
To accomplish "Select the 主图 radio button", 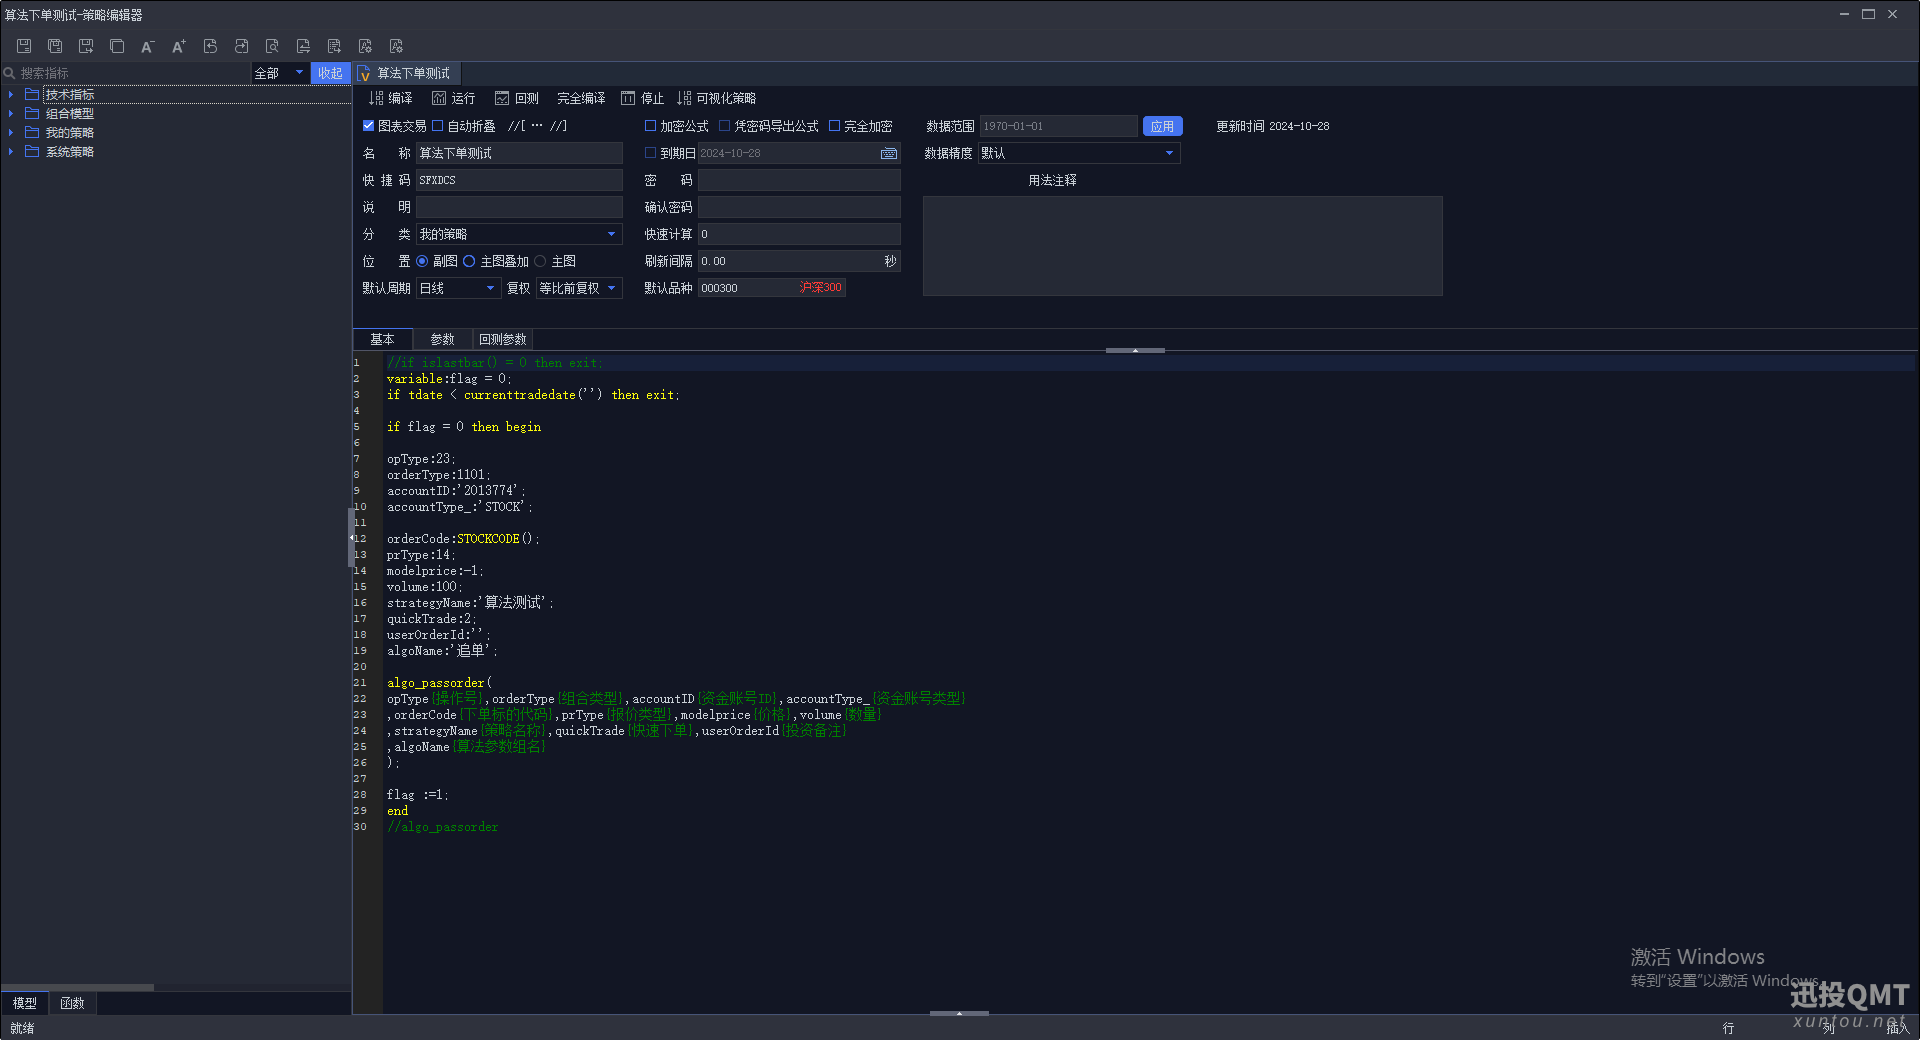I will [540, 261].
